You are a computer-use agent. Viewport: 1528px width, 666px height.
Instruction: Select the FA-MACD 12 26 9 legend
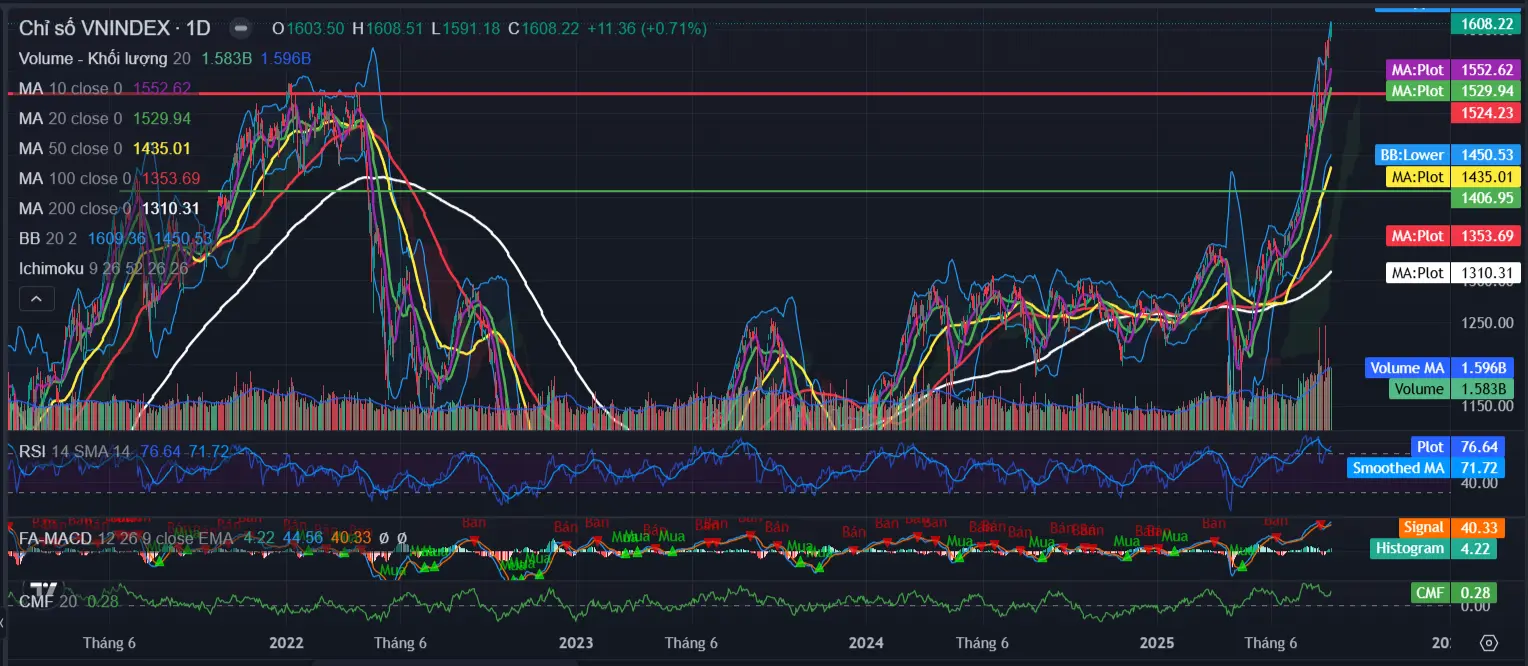213,538
